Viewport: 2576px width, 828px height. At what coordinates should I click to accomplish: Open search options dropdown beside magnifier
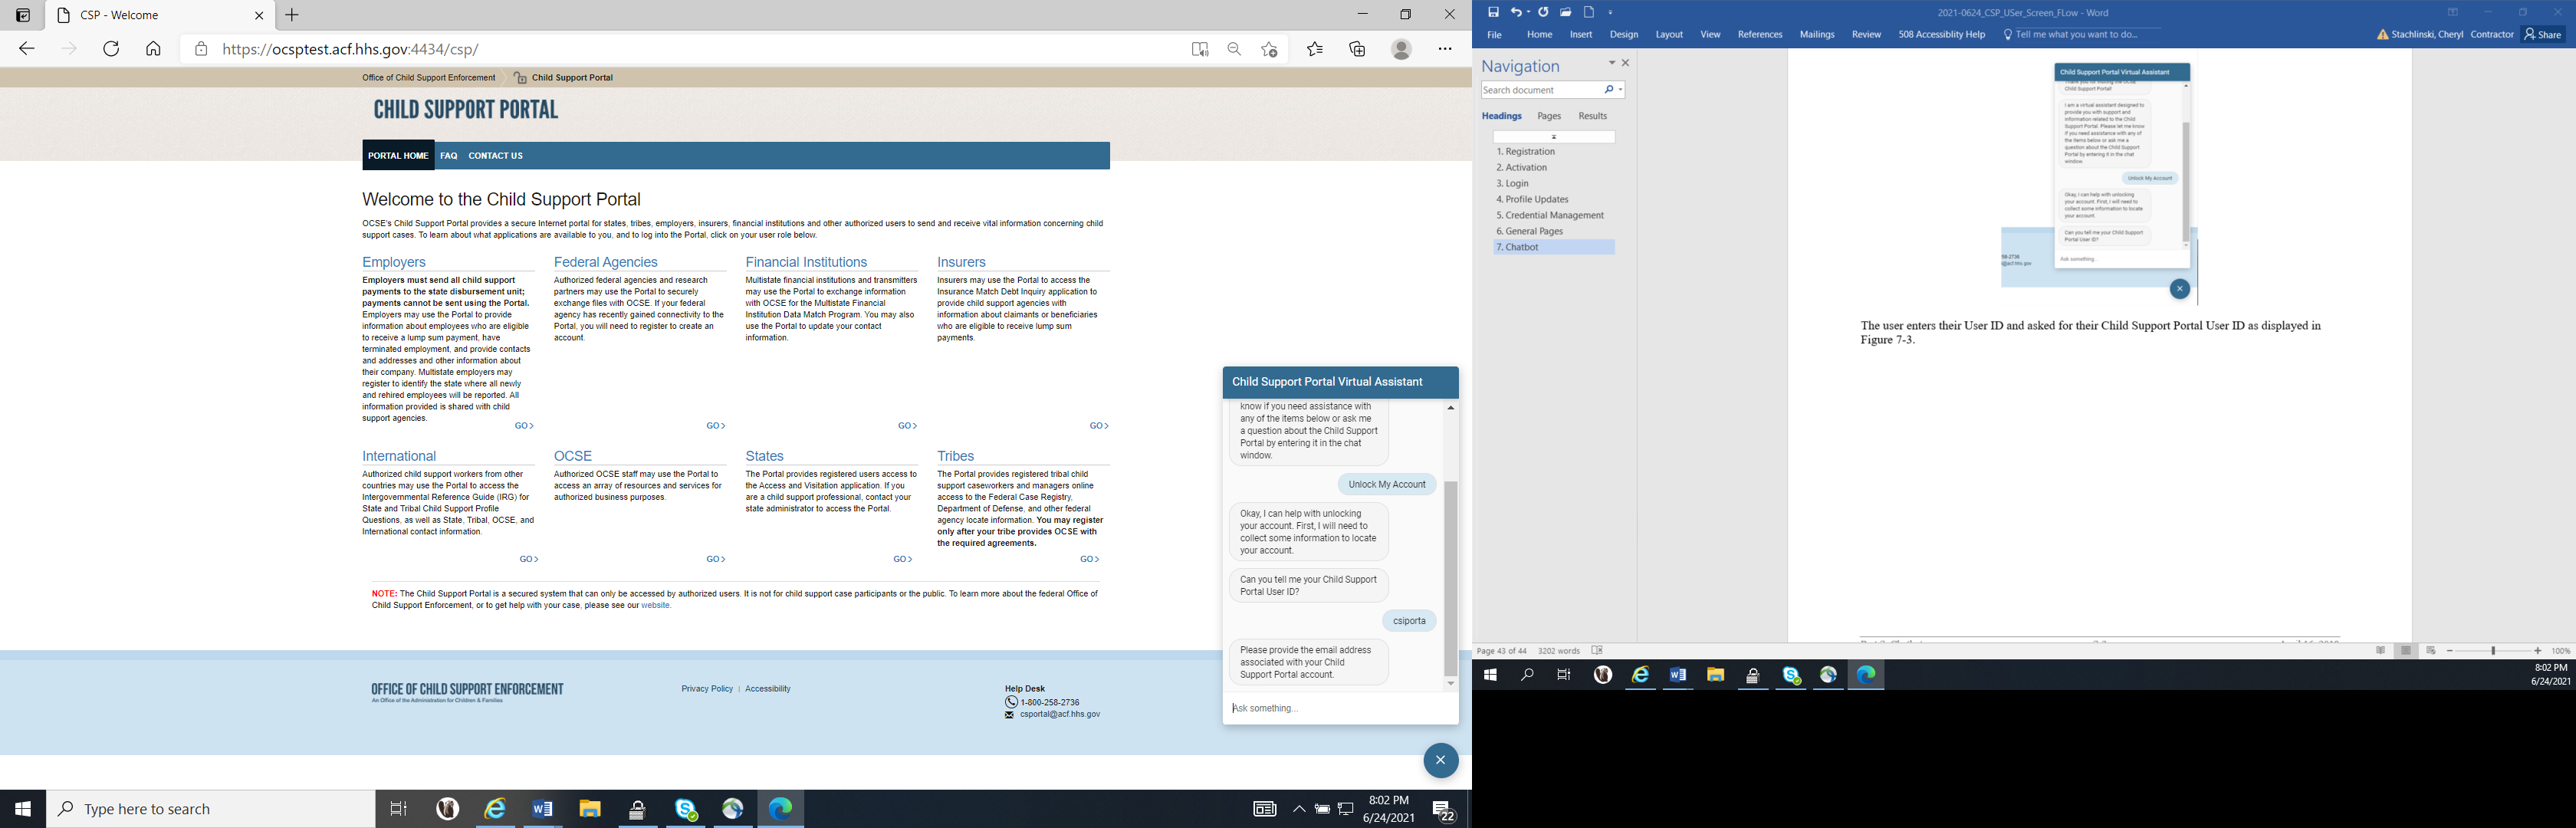pos(1621,90)
